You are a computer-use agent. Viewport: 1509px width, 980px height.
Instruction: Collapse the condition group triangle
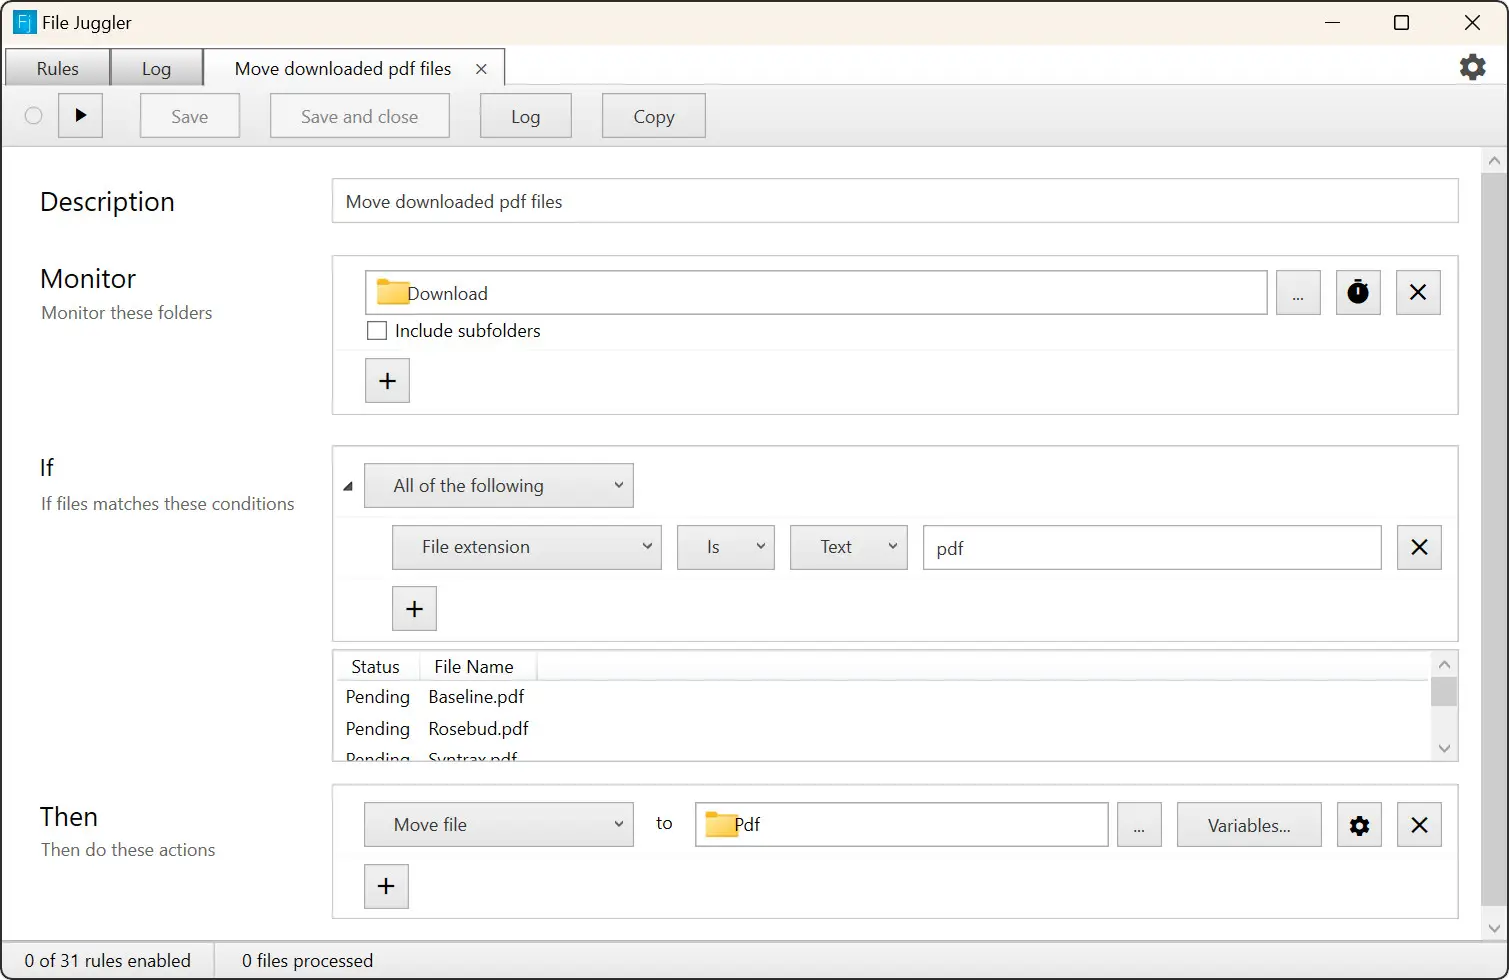pos(348,487)
